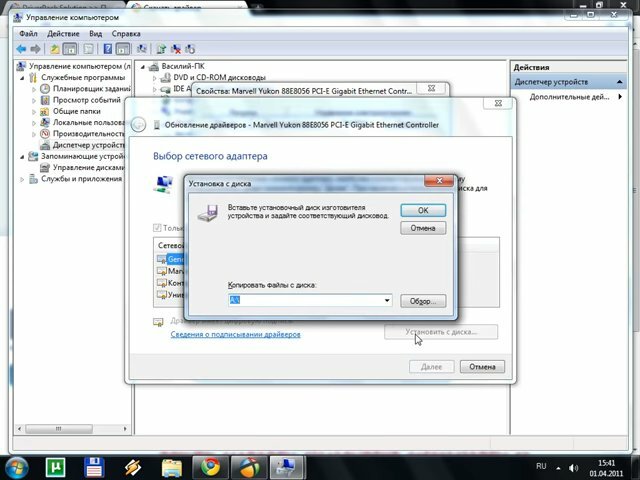This screenshot has height=480, width=640.
Task: Click the Back arrow in toolbar
Action: pos(21,49)
